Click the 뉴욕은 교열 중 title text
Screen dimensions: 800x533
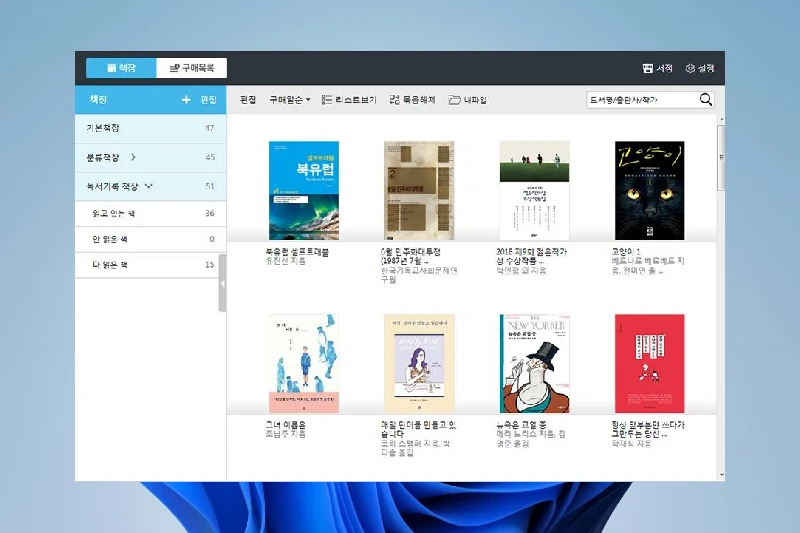(x=521, y=424)
